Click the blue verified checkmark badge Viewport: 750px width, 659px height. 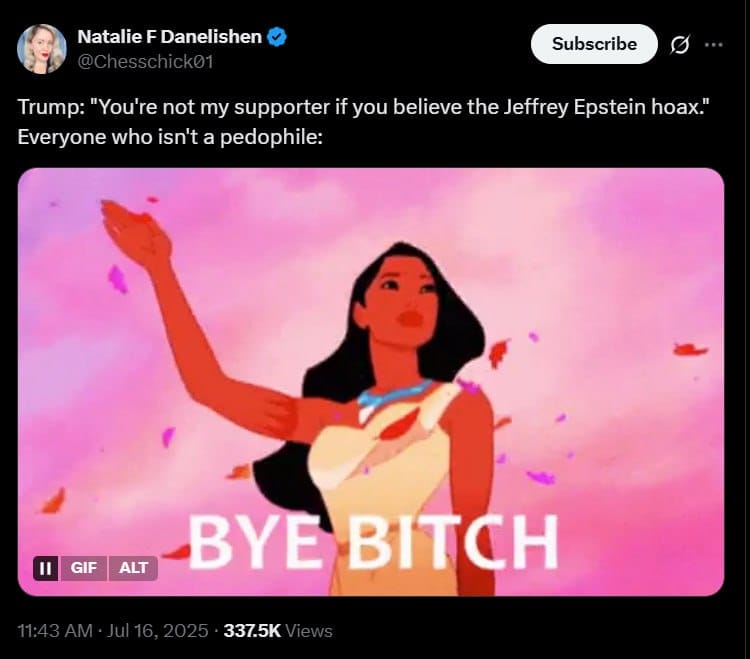click(277, 37)
